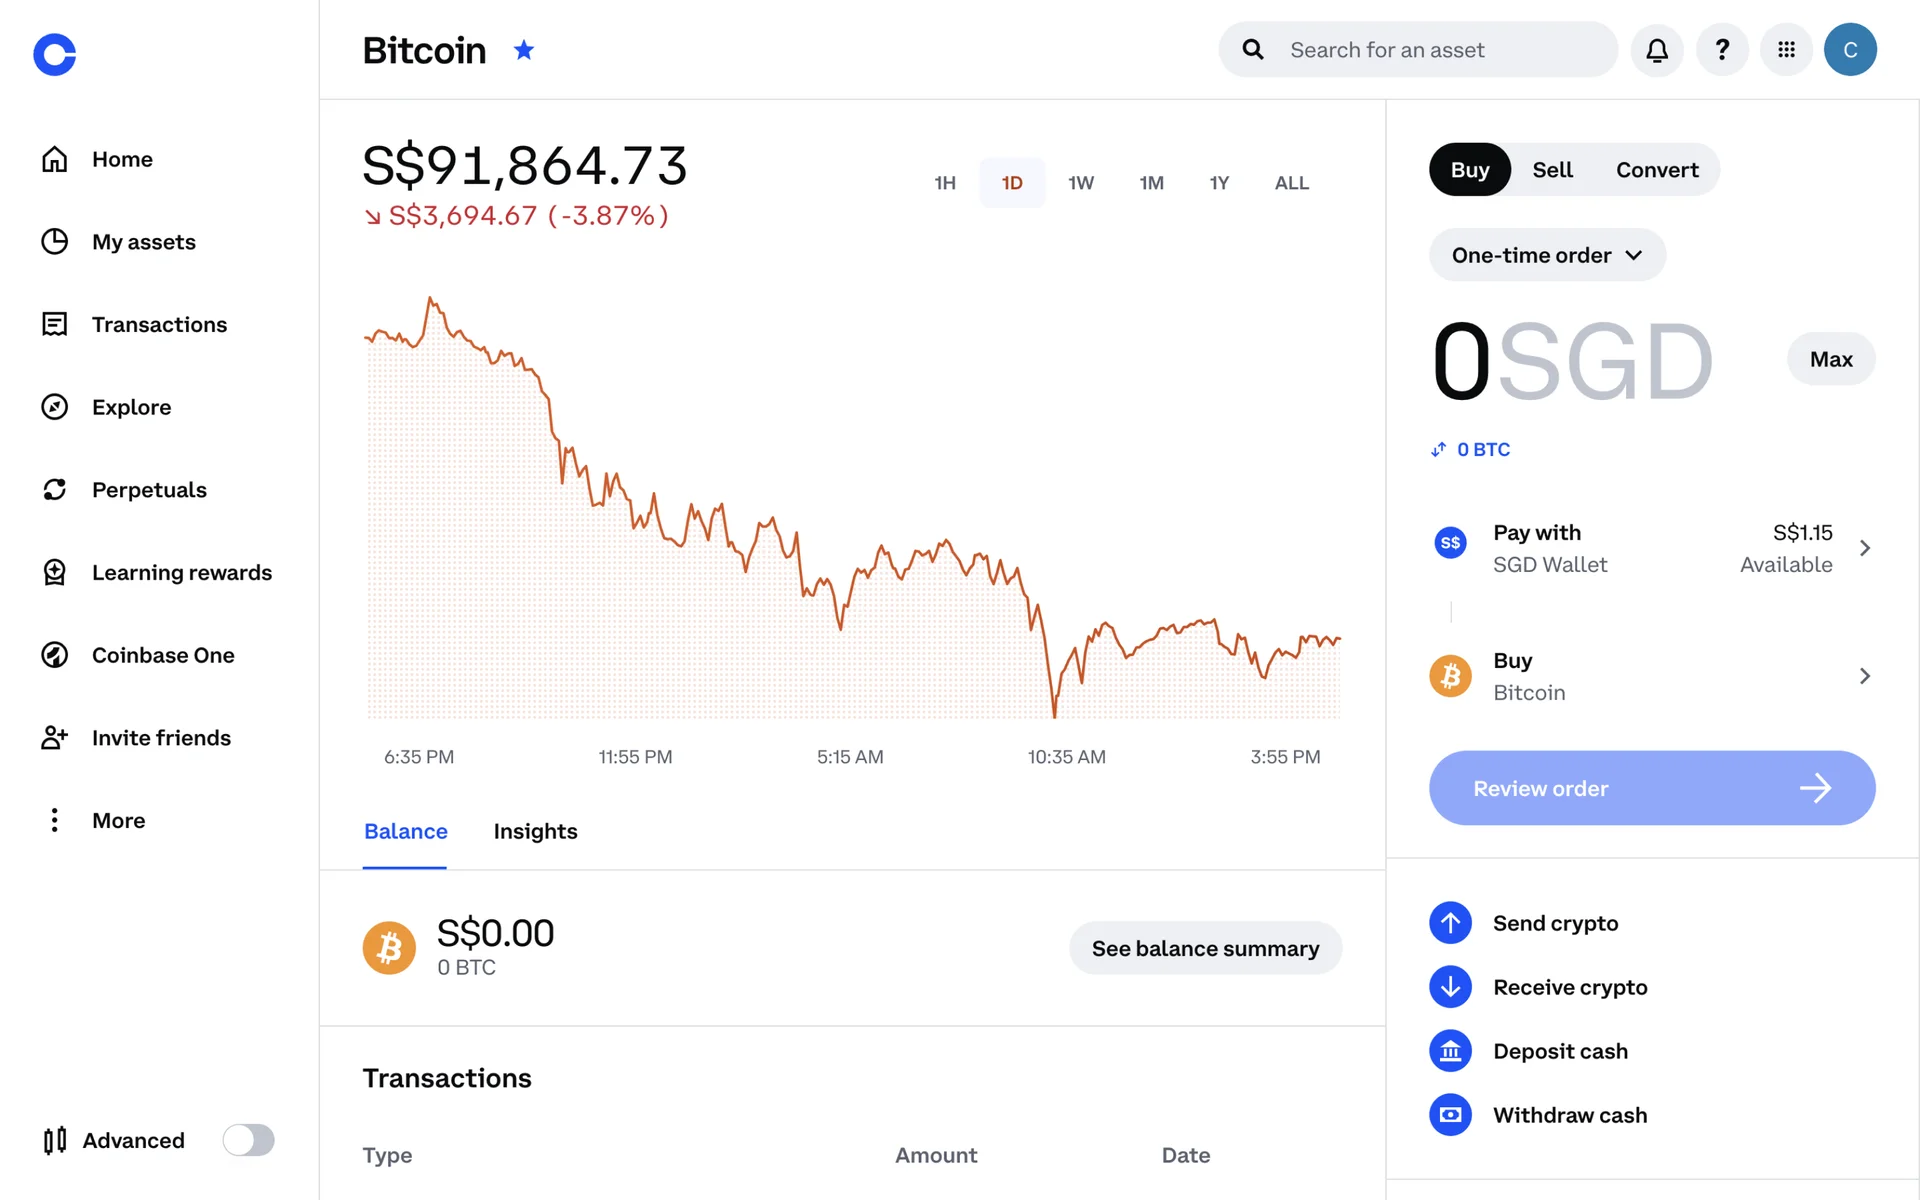This screenshot has height=1200, width=1920.
Task: Toggle the Bitcoin watchlist star
Action: pos(524,50)
